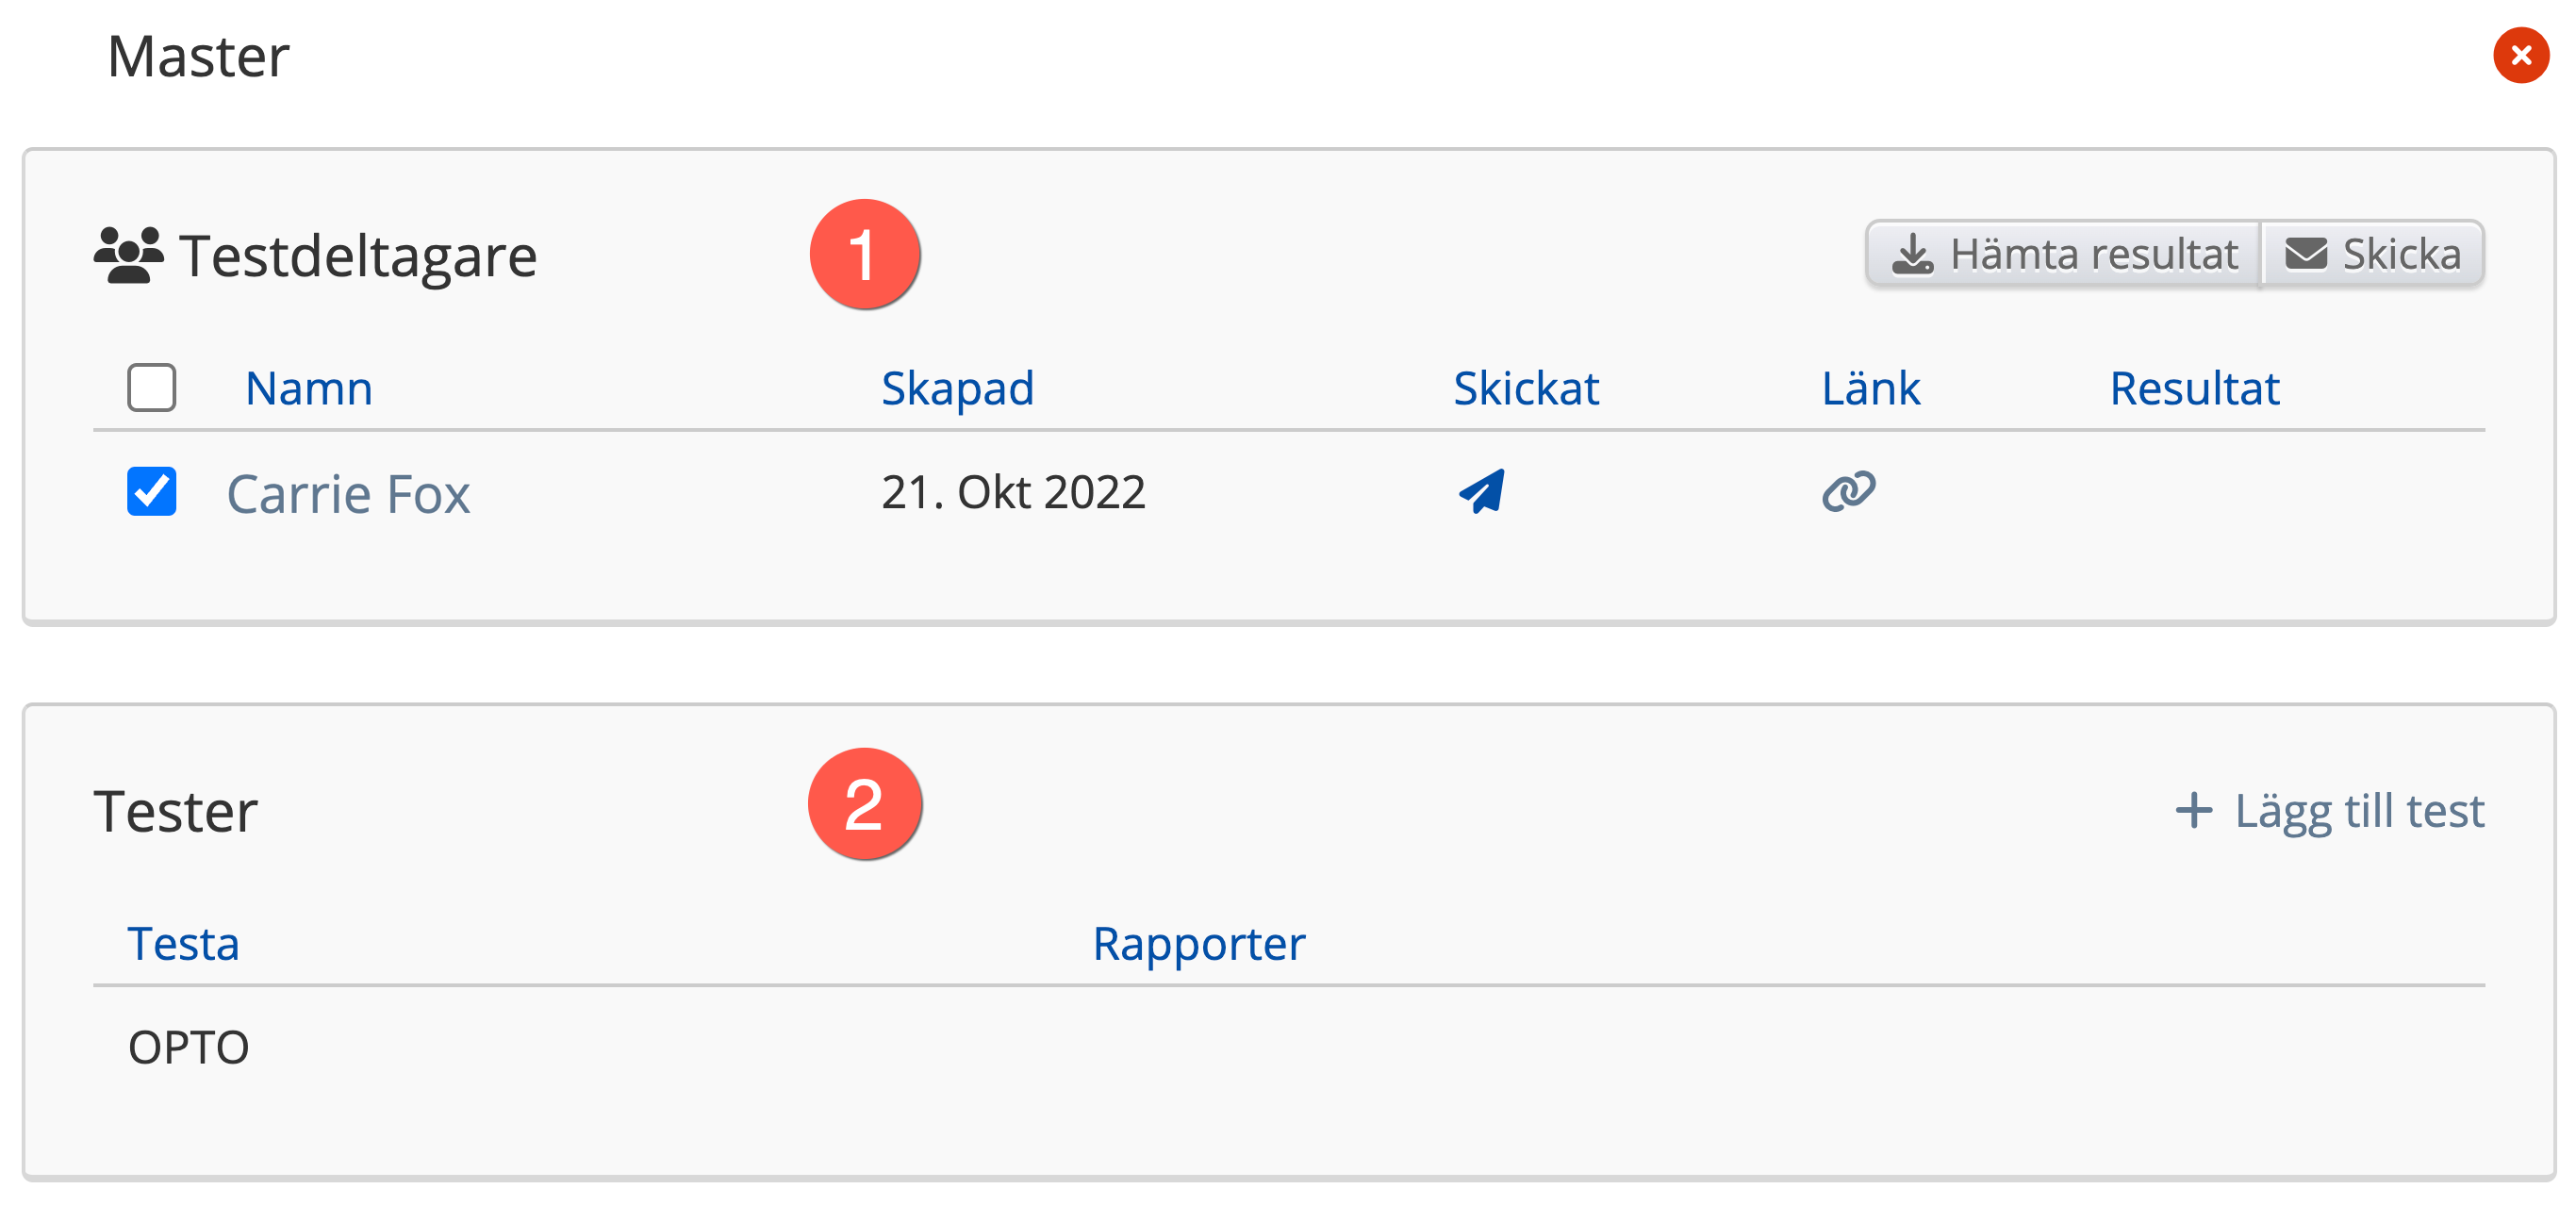Click the paper plane sent icon for Carrie Fox

coord(1481,491)
